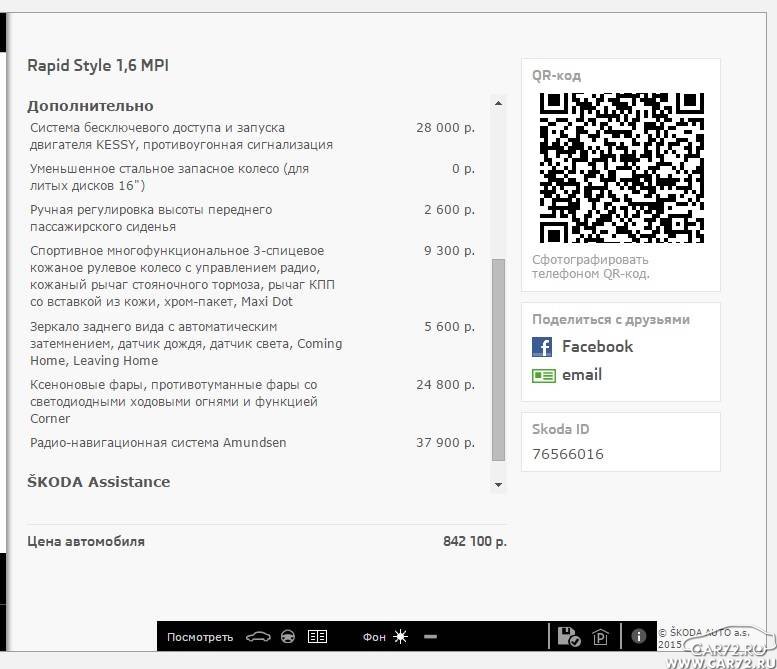Click the 24 800 р. price
Viewport: 777px width, 669px height.
(445, 385)
